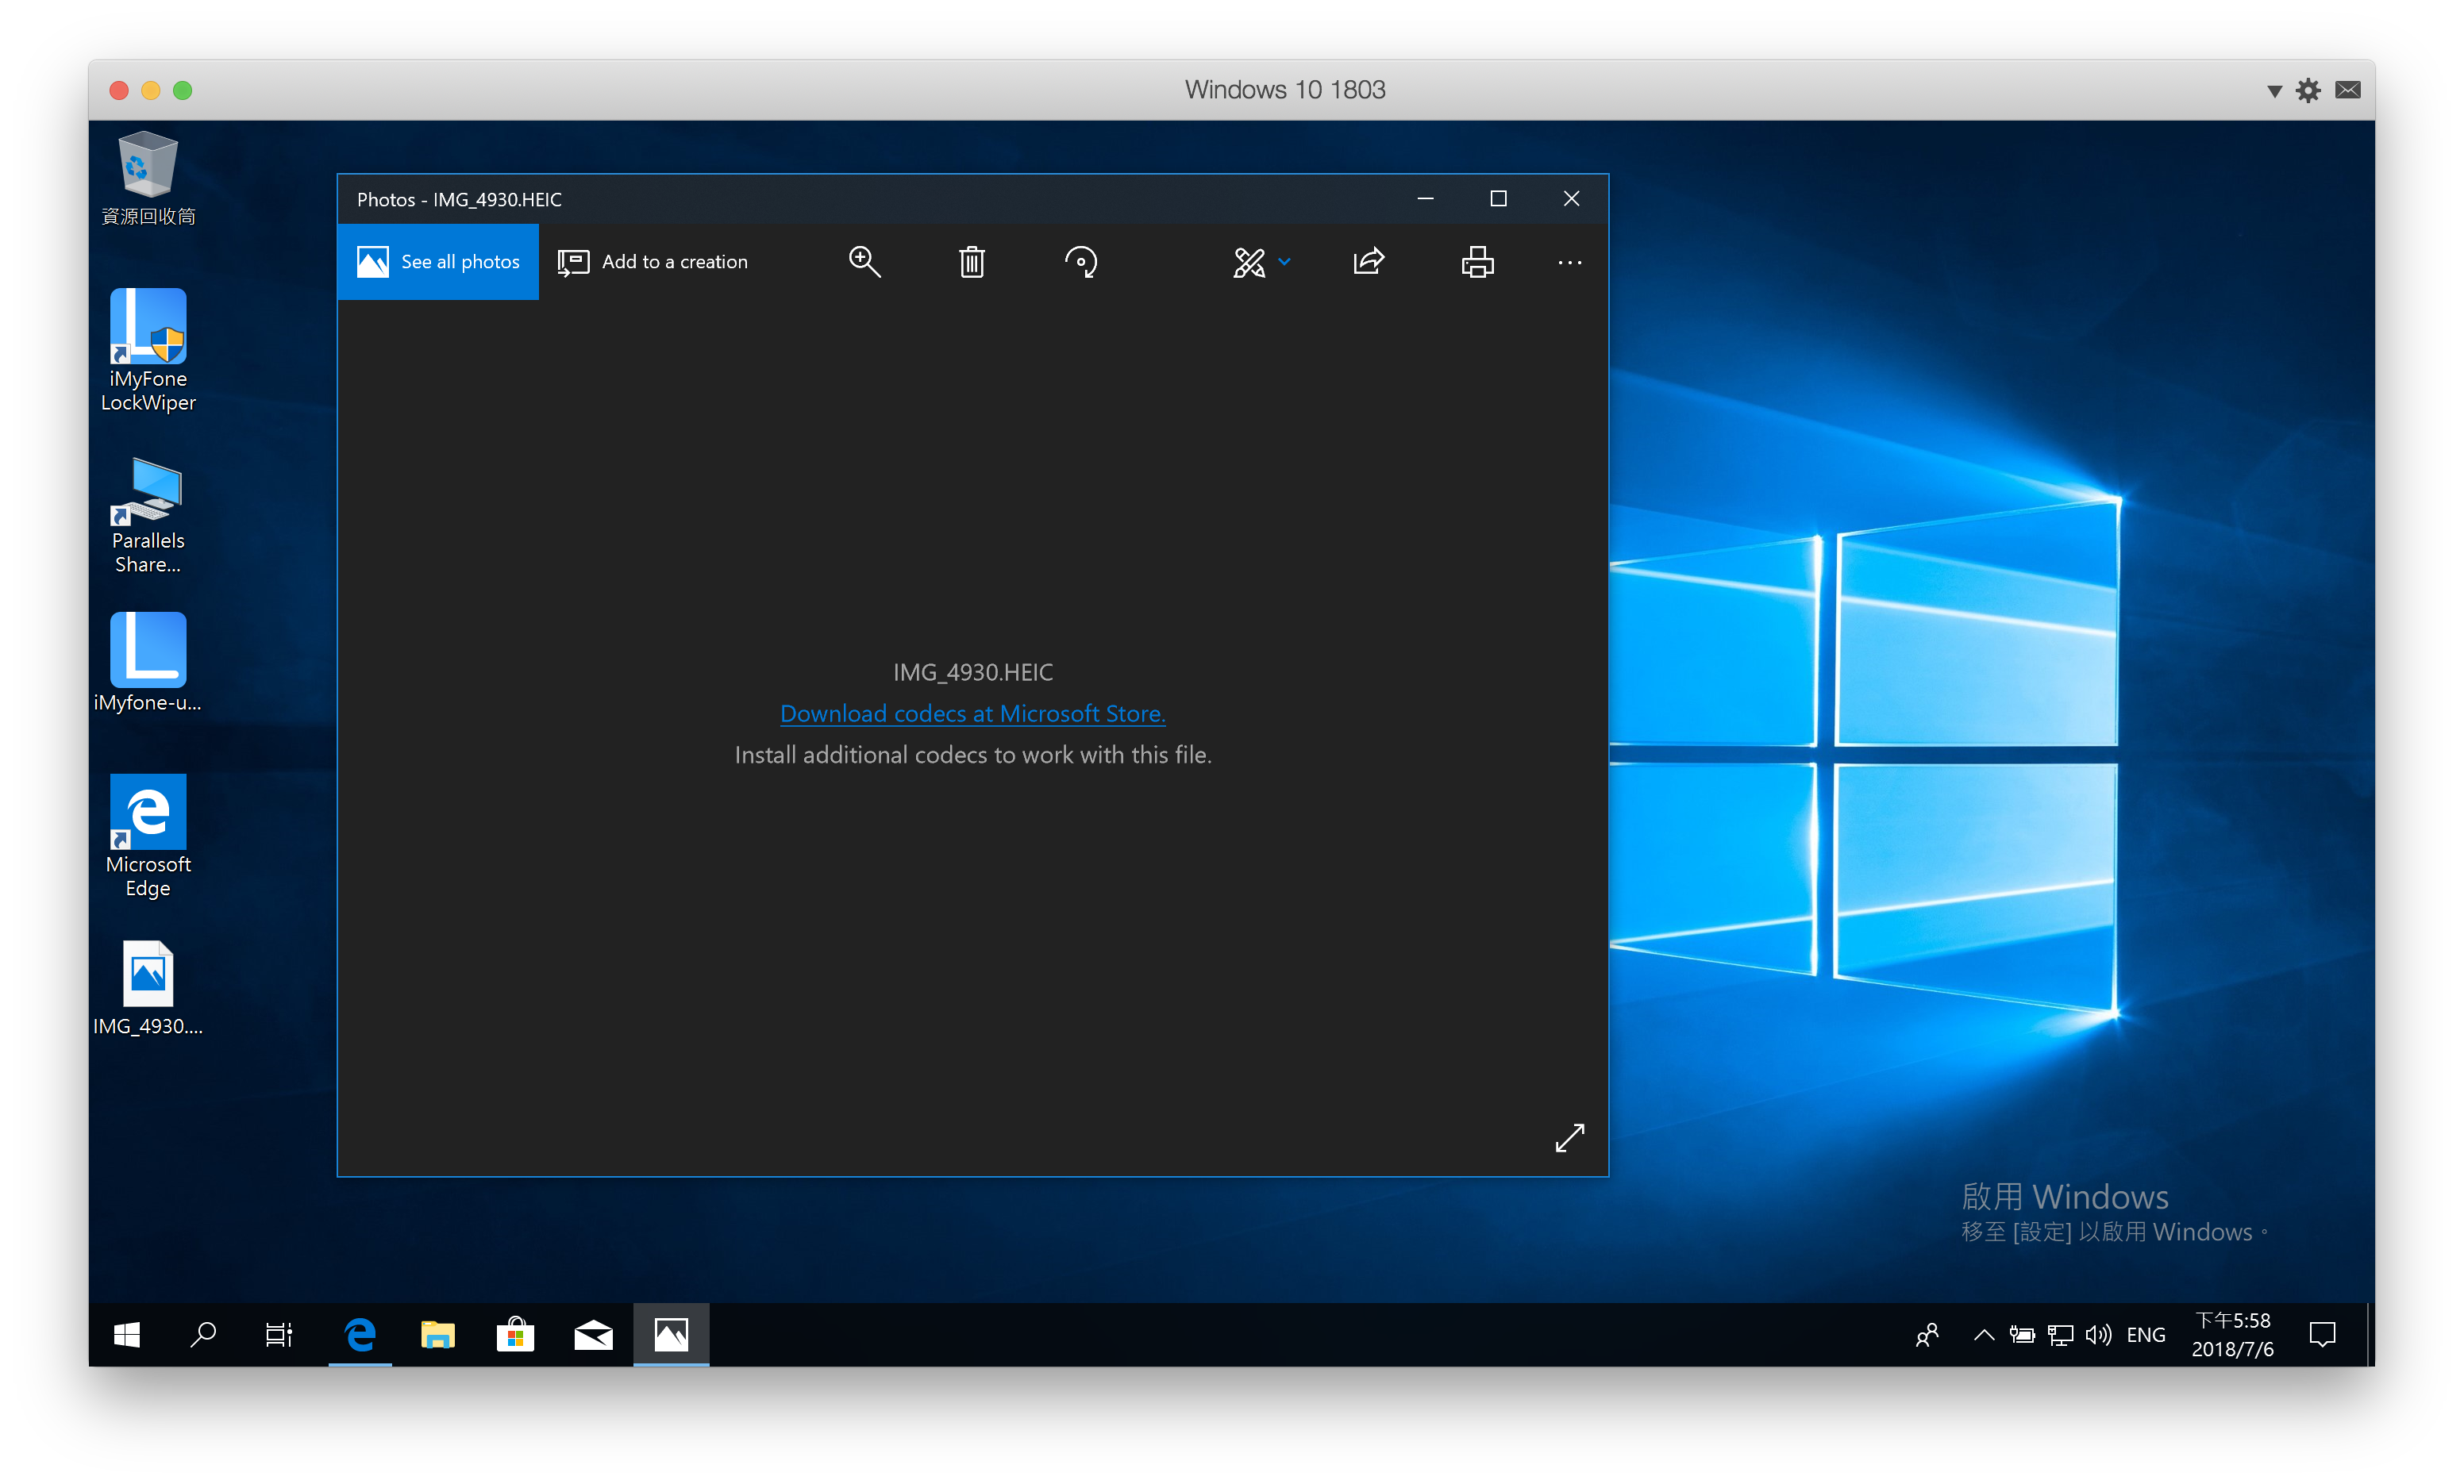The width and height of the screenshot is (2464, 1484).
Task: Delete the photo using the trash icon
Action: (x=972, y=262)
